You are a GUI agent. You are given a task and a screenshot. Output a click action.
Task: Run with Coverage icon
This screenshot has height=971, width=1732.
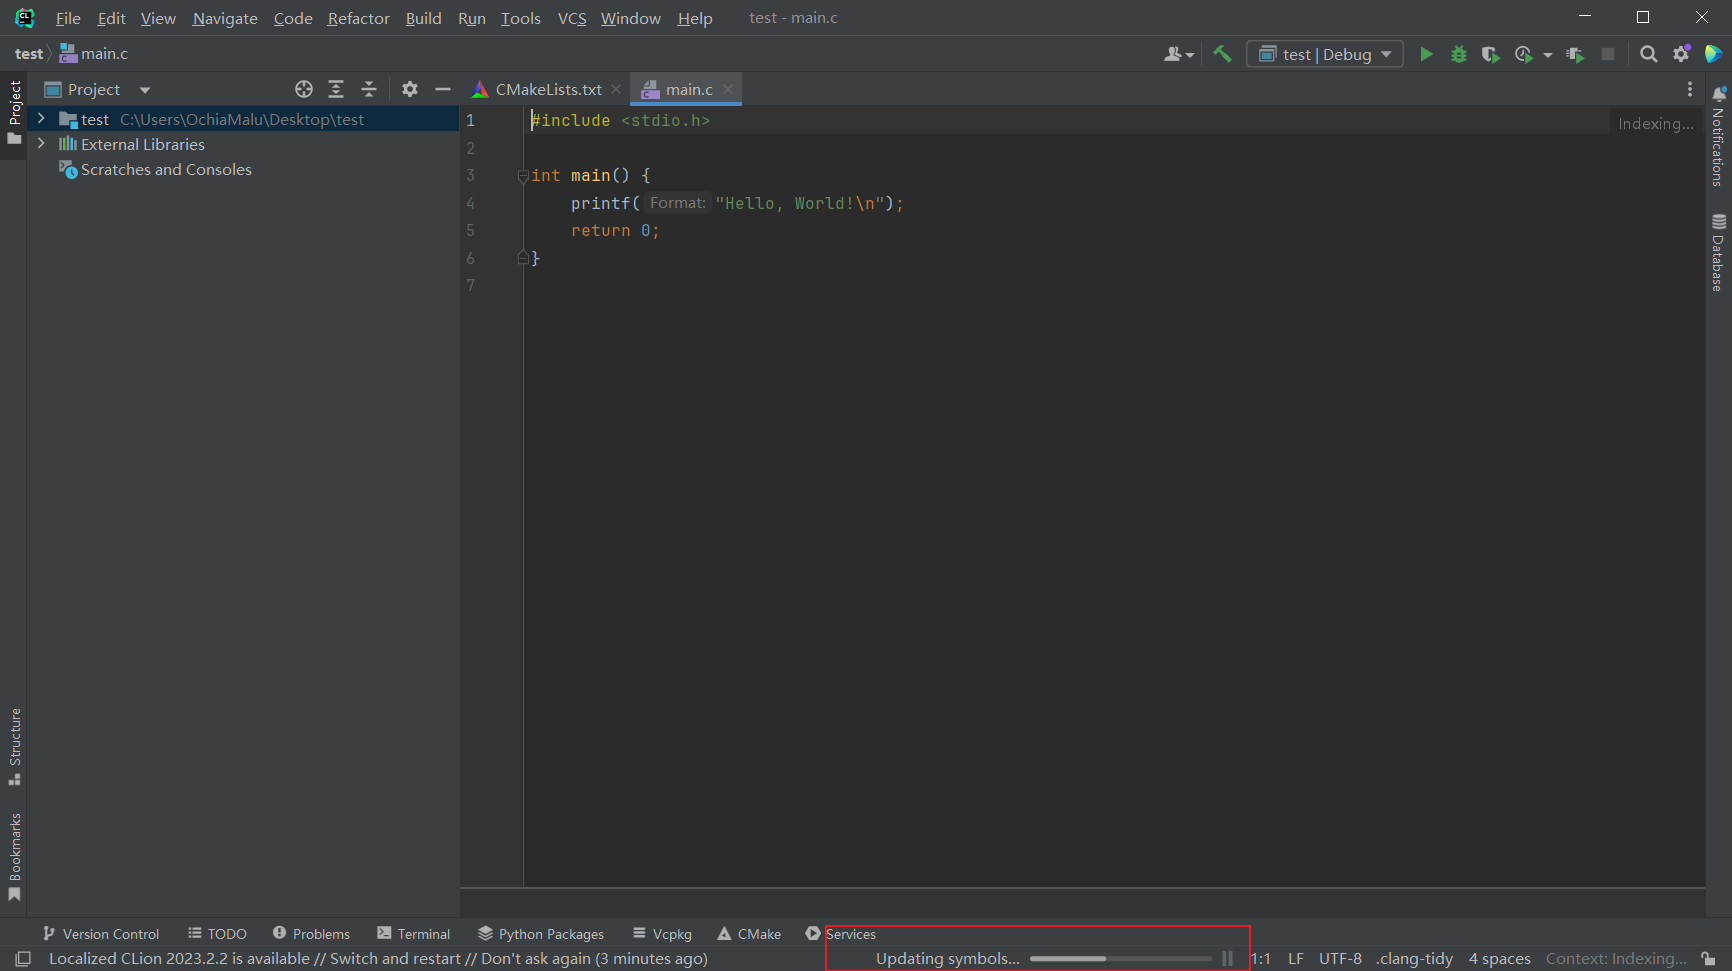1491,54
